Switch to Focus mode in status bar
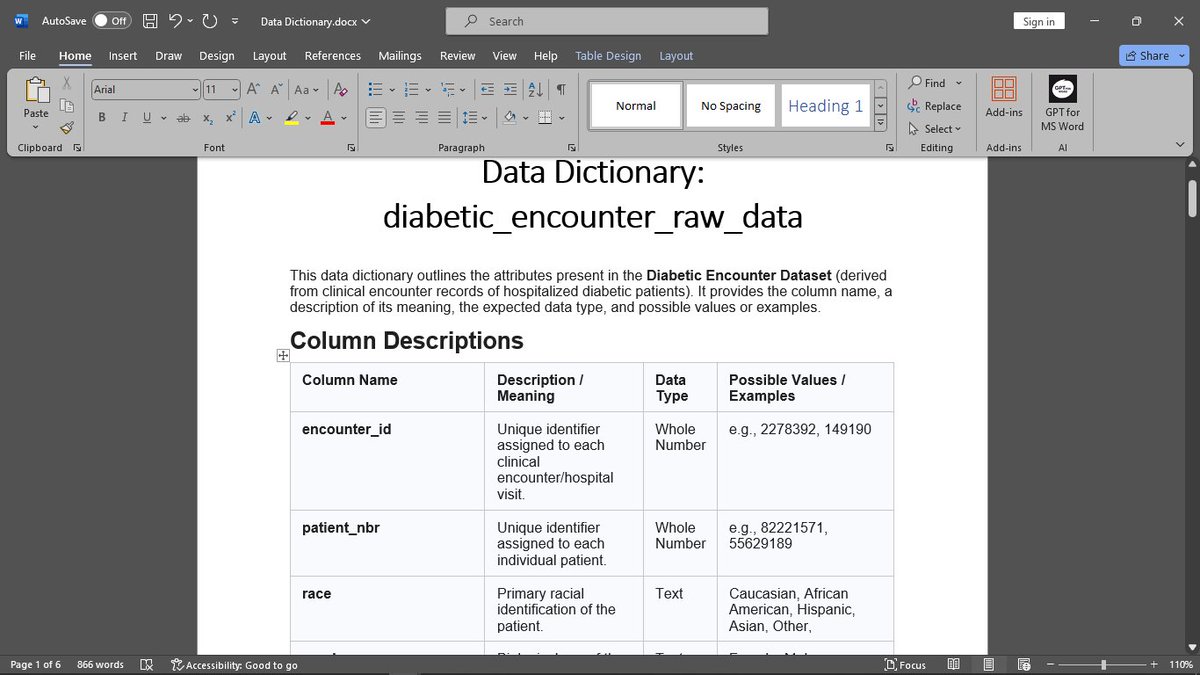The width and height of the screenshot is (1200, 675). pos(905,665)
